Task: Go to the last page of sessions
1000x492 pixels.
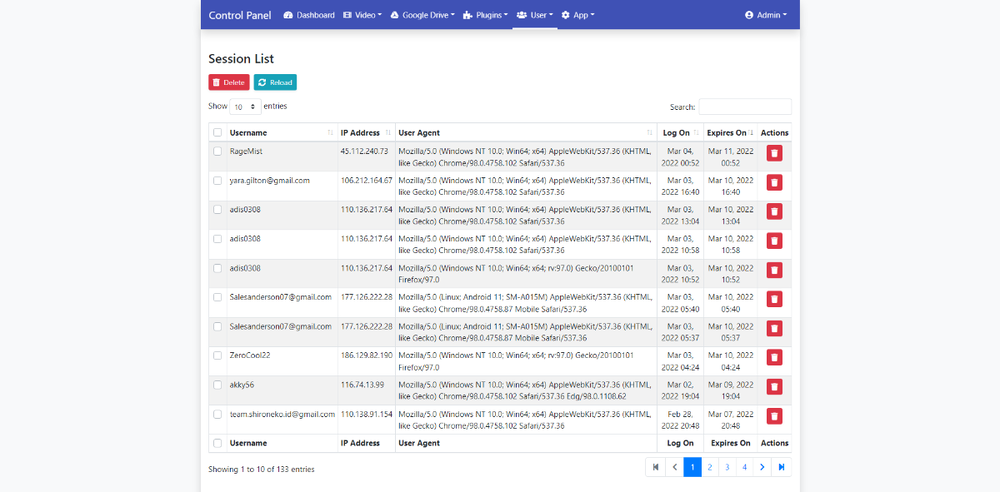Action: (x=781, y=467)
